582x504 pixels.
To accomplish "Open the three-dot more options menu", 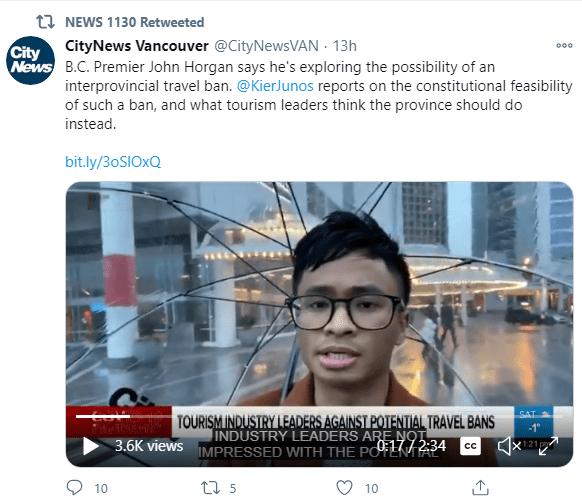I will [x=564, y=46].
